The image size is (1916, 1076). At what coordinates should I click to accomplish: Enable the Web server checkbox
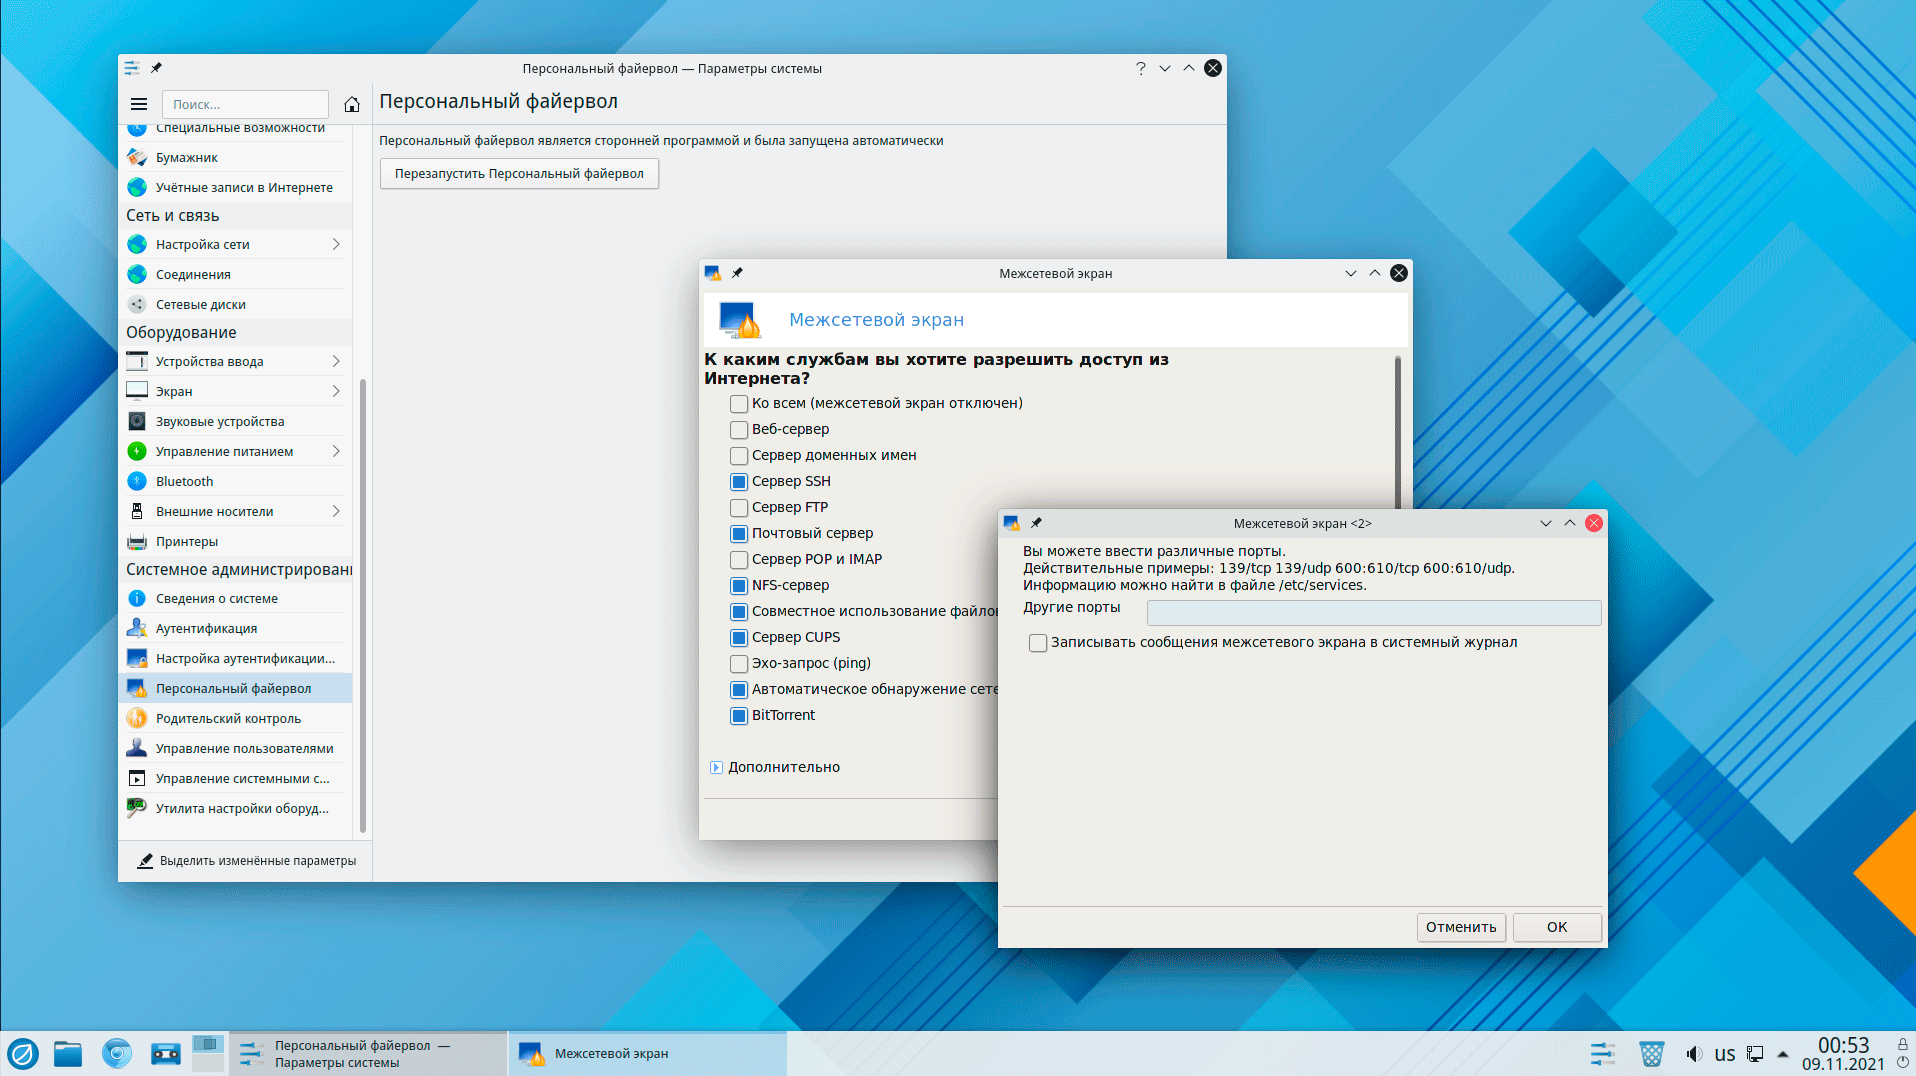pyautogui.click(x=739, y=430)
